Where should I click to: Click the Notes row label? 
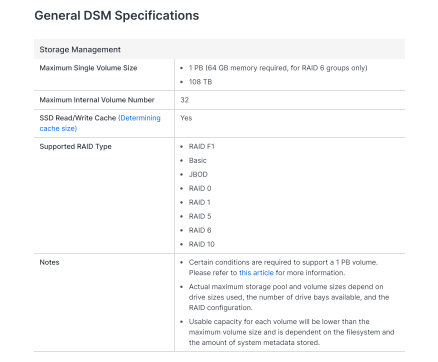[49, 262]
